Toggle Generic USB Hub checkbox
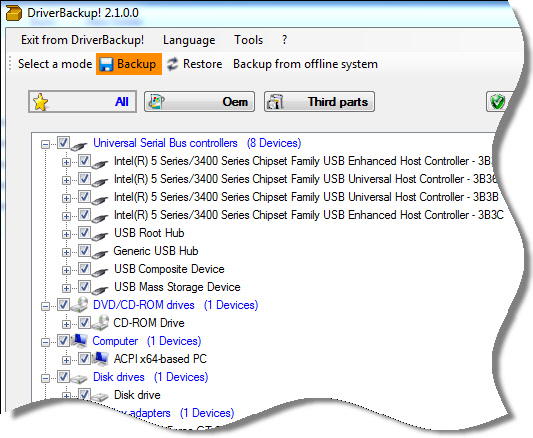The height and width of the screenshot is (438, 533). pyautogui.click(x=84, y=250)
